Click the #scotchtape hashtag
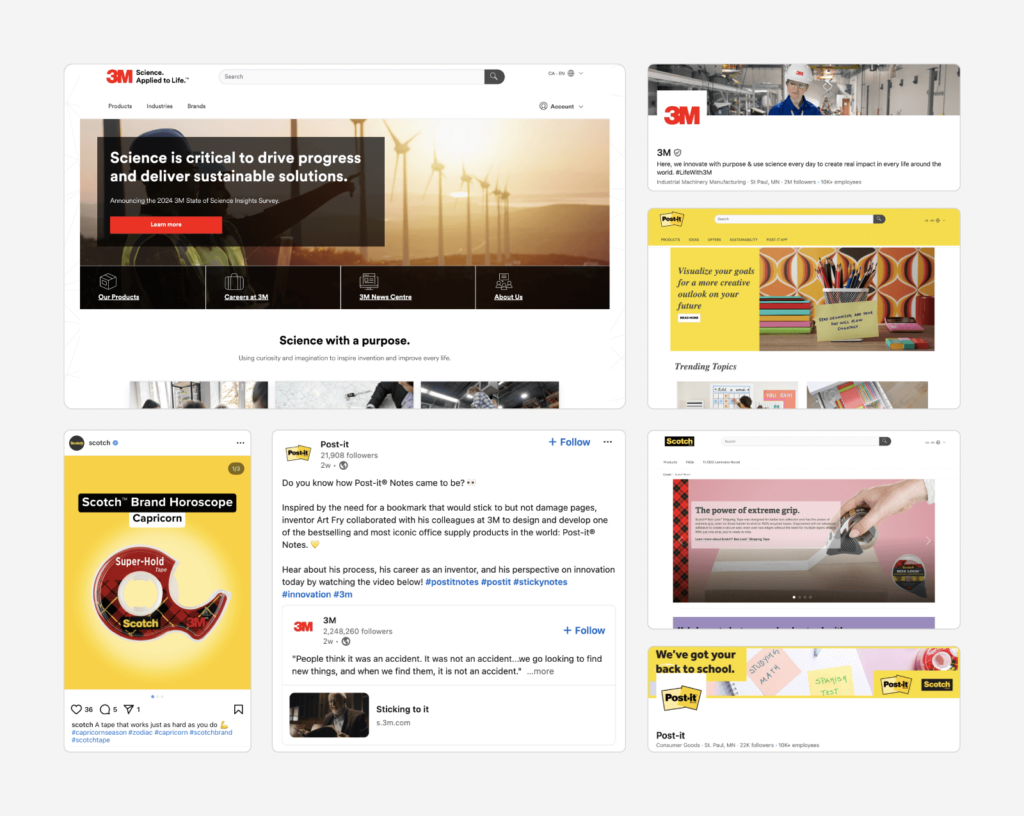This screenshot has width=1024, height=816. [x=91, y=740]
